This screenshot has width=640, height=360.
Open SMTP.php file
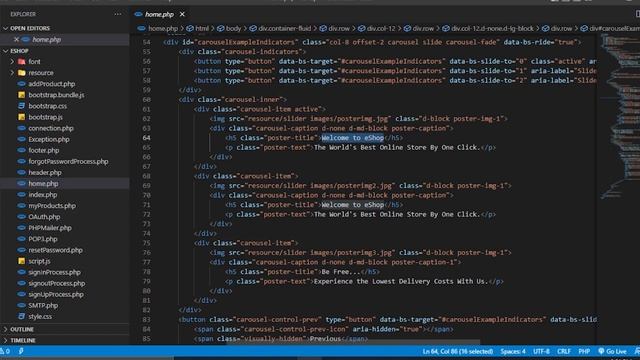[x=43, y=305]
